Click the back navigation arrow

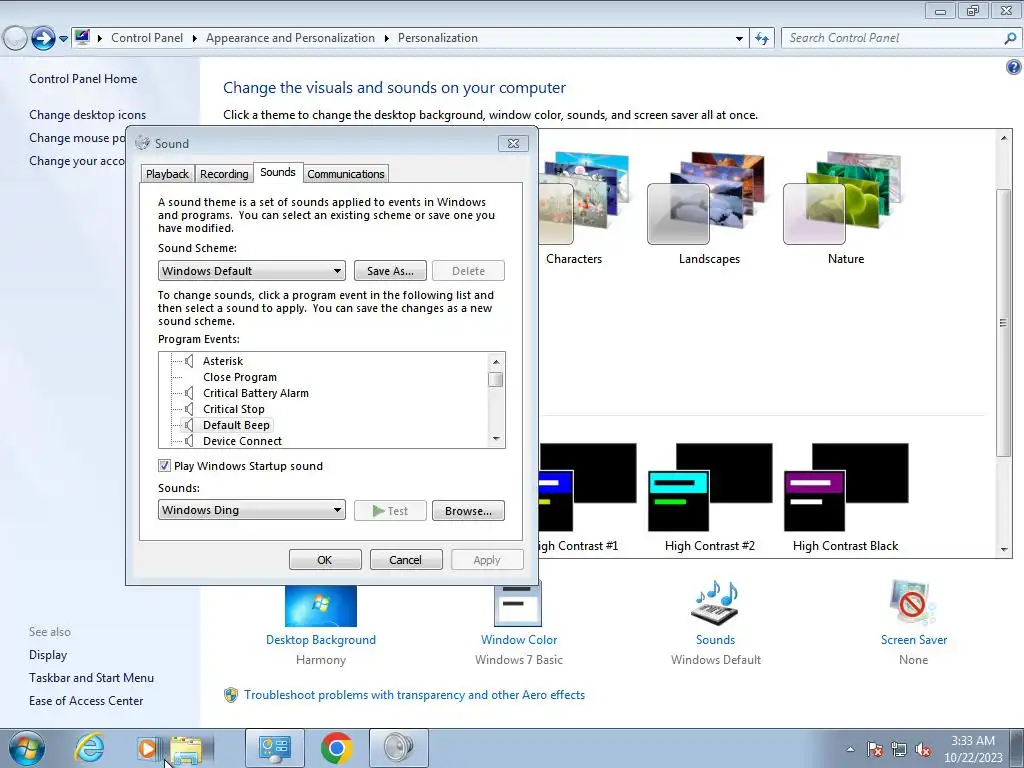(x=15, y=39)
